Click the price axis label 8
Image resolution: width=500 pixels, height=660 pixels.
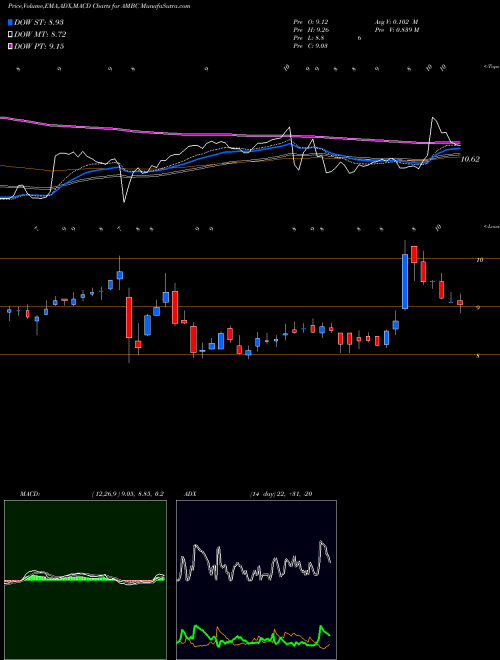click(478, 356)
